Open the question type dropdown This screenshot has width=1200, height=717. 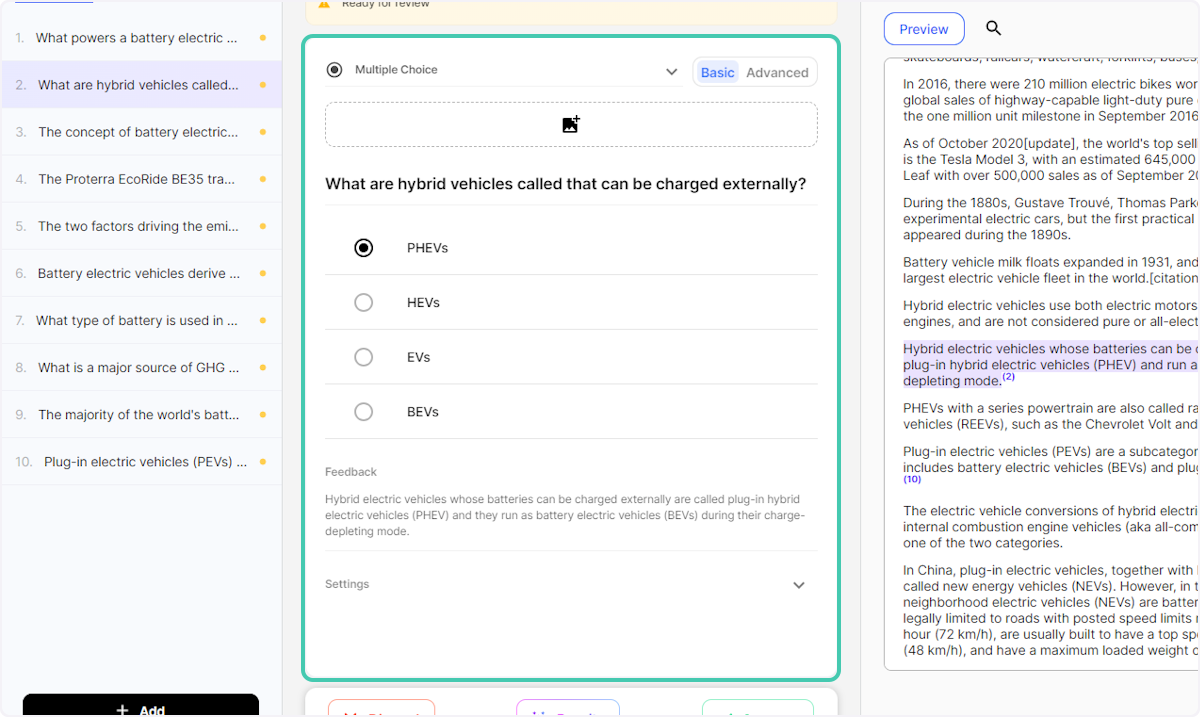pos(669,69)
